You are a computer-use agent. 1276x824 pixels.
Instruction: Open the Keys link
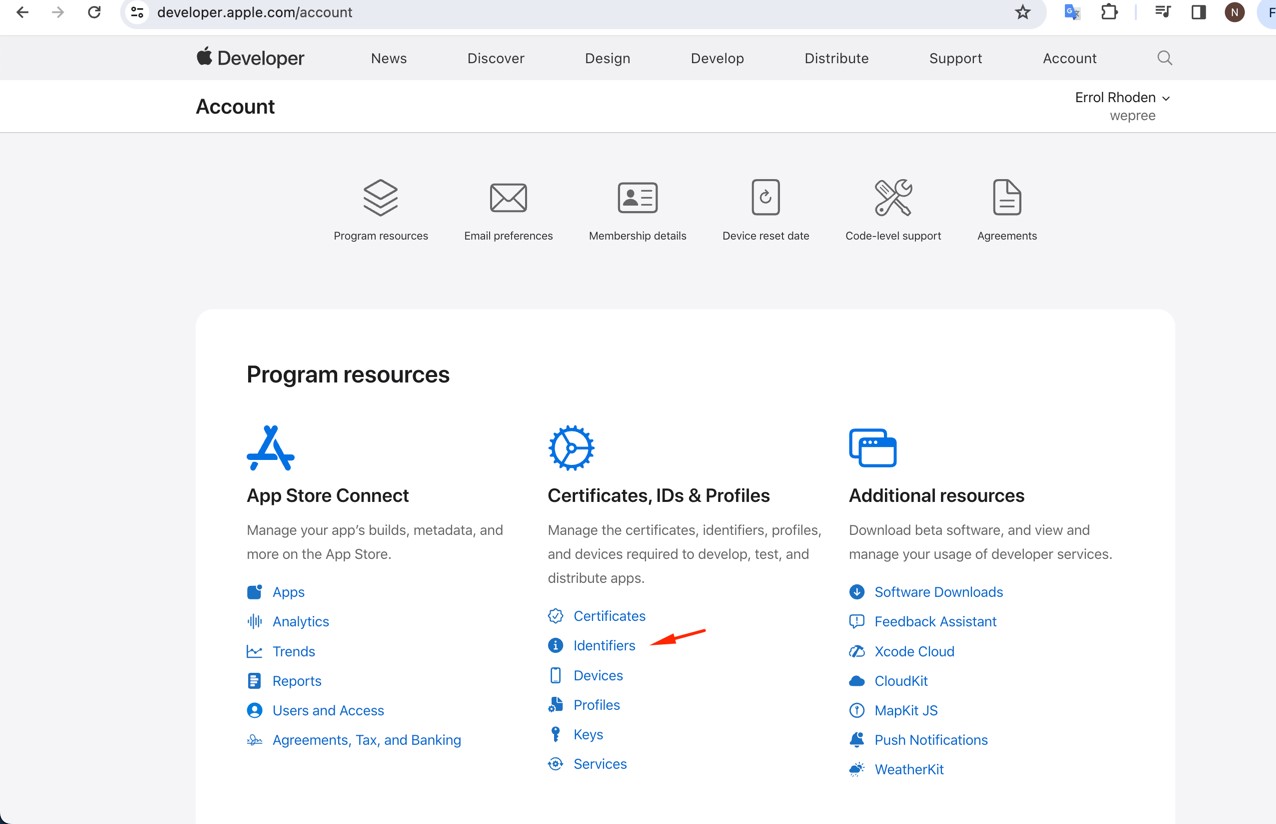[x=588, y=734]
